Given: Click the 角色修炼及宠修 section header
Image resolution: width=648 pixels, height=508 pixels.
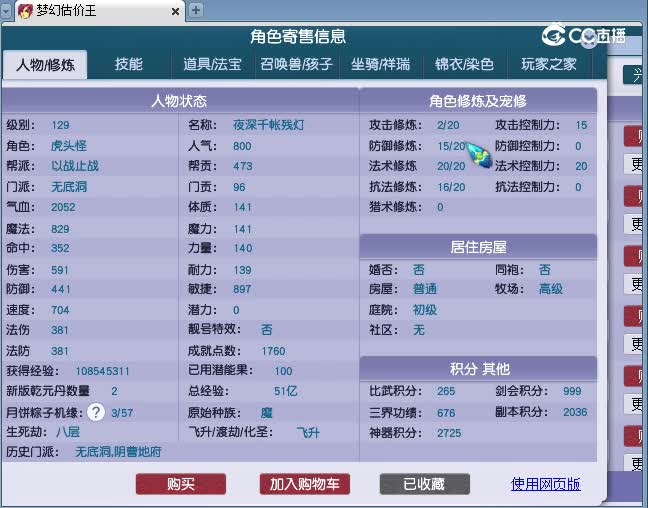Looking at the screenshot, I should tap(478, 101).
